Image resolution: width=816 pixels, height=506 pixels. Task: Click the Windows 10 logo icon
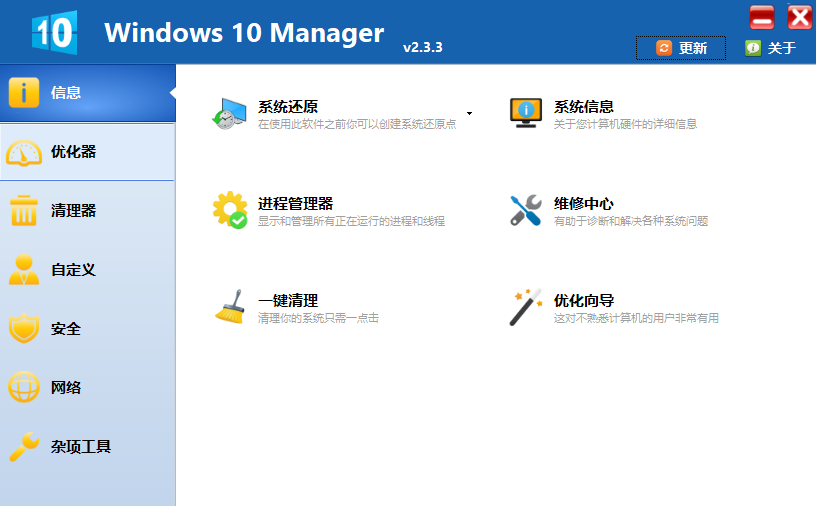click(55, 32)
